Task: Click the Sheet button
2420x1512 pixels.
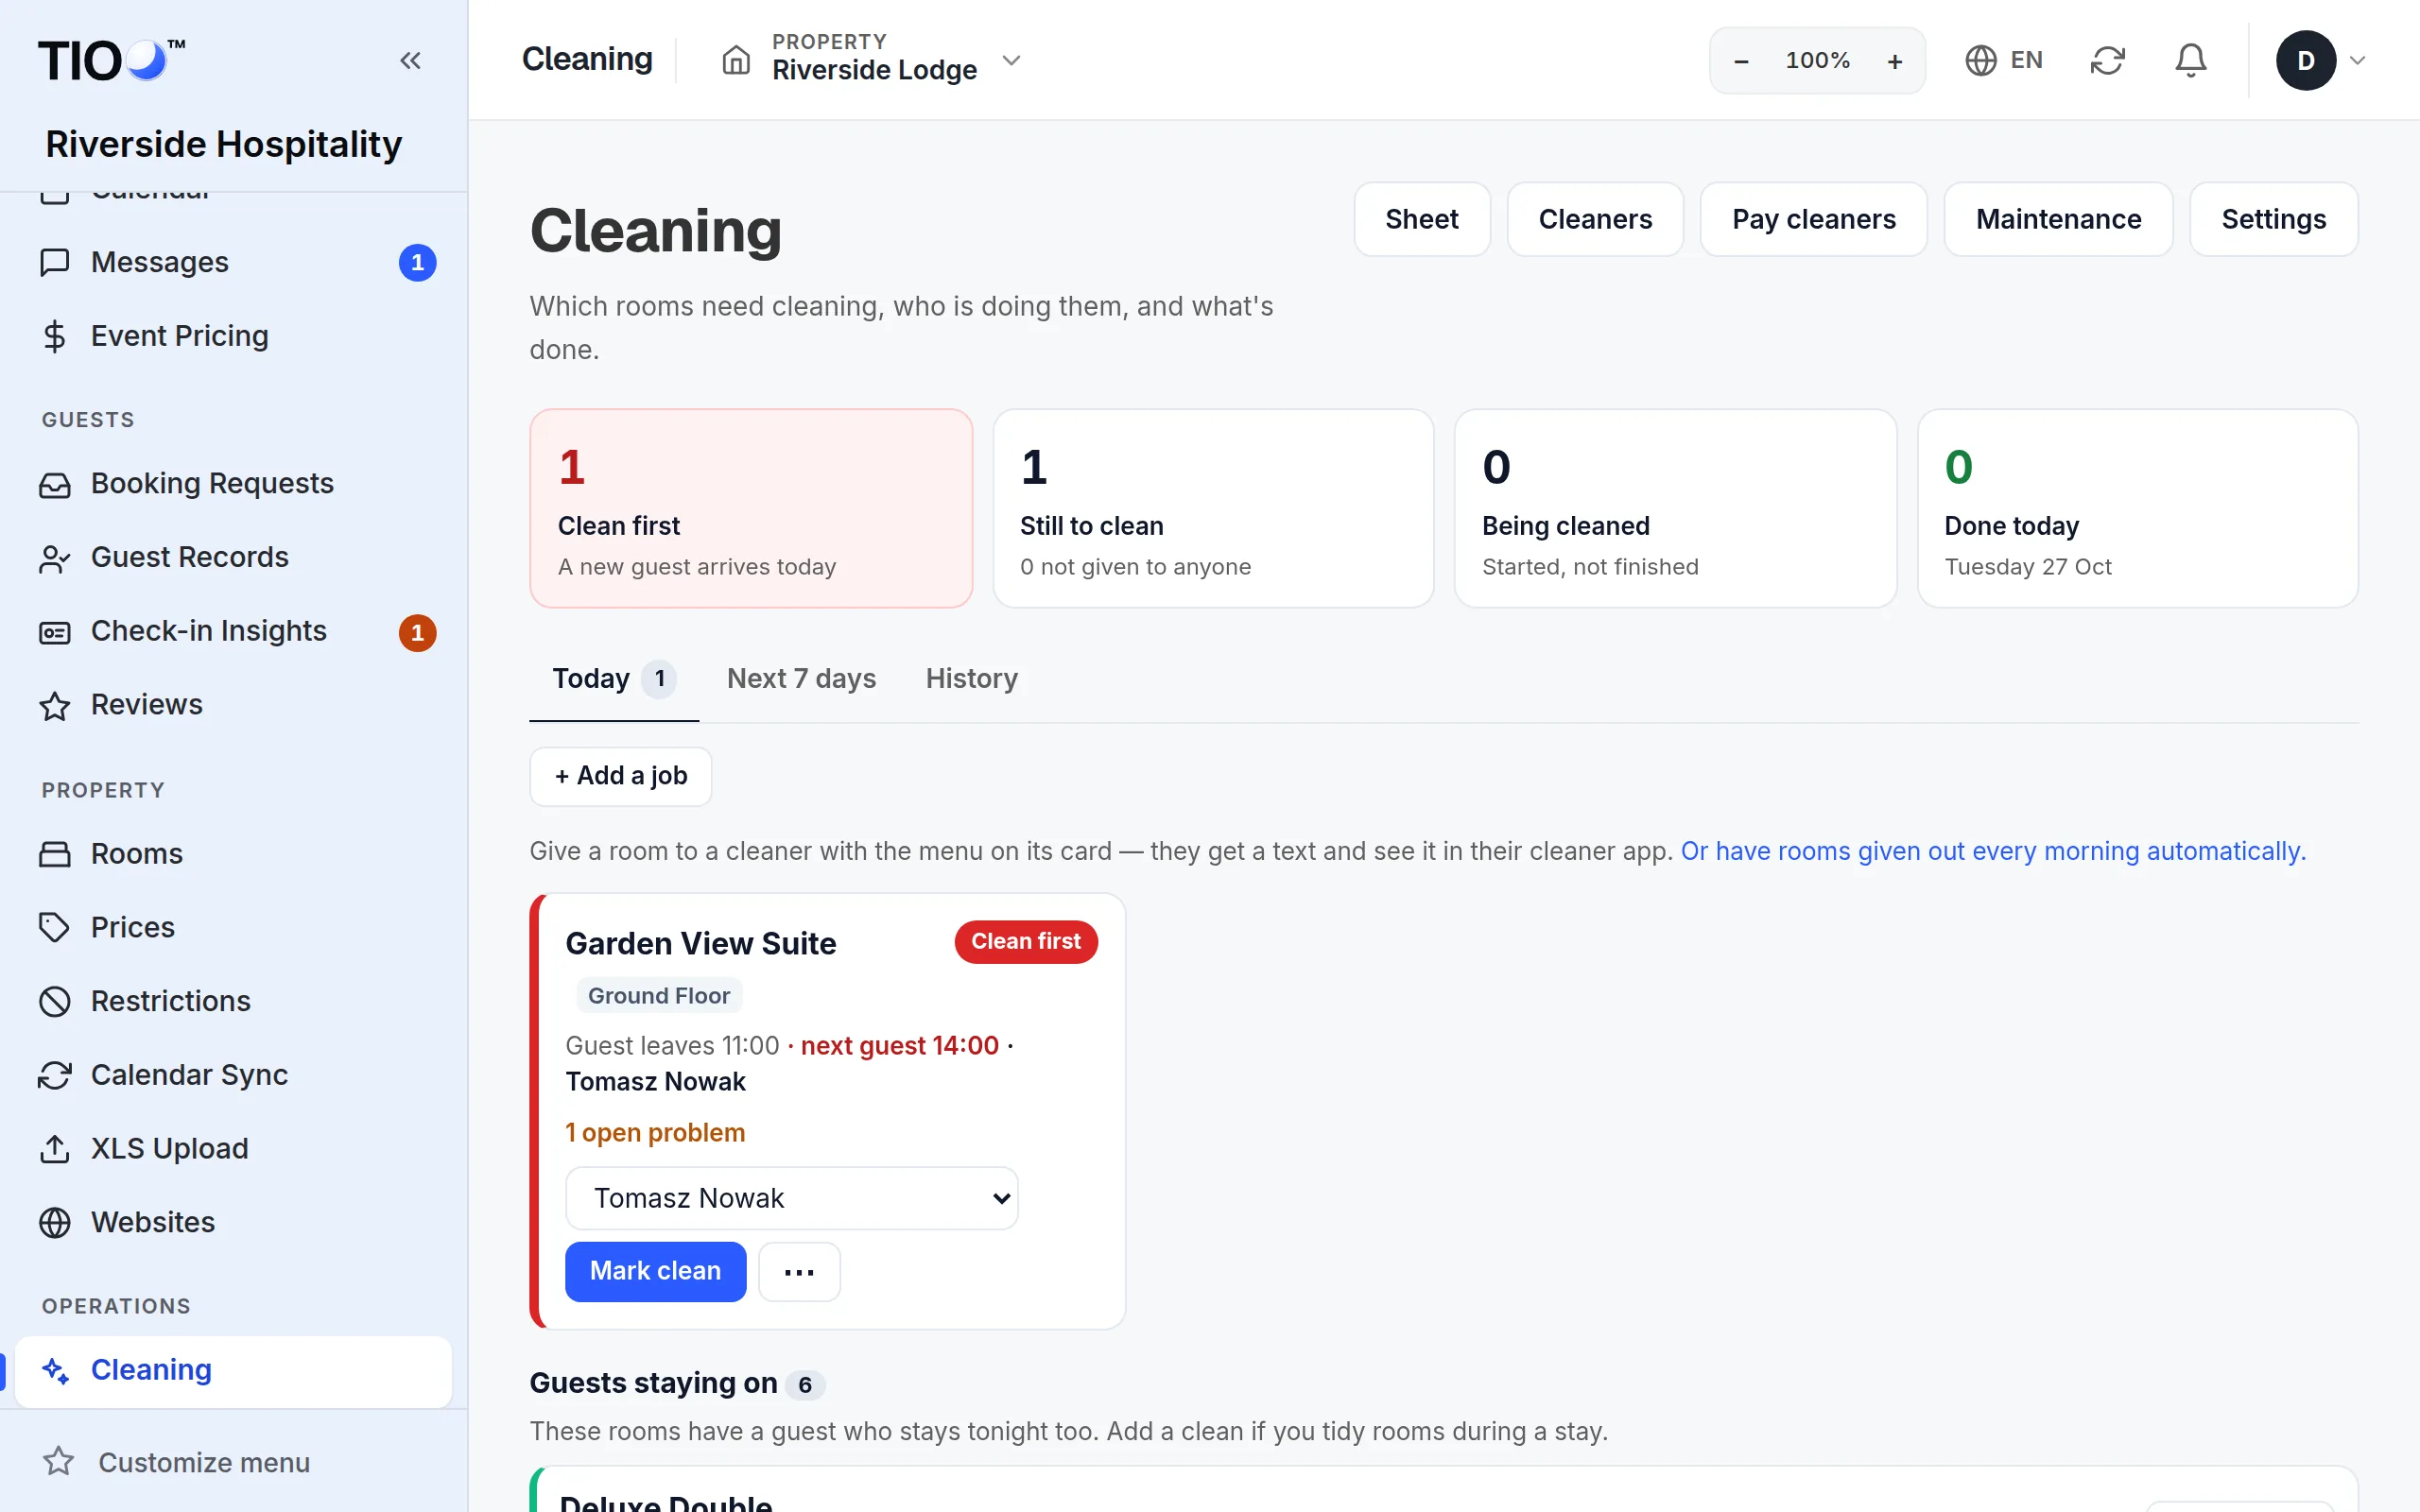Action: [1421, 219]
